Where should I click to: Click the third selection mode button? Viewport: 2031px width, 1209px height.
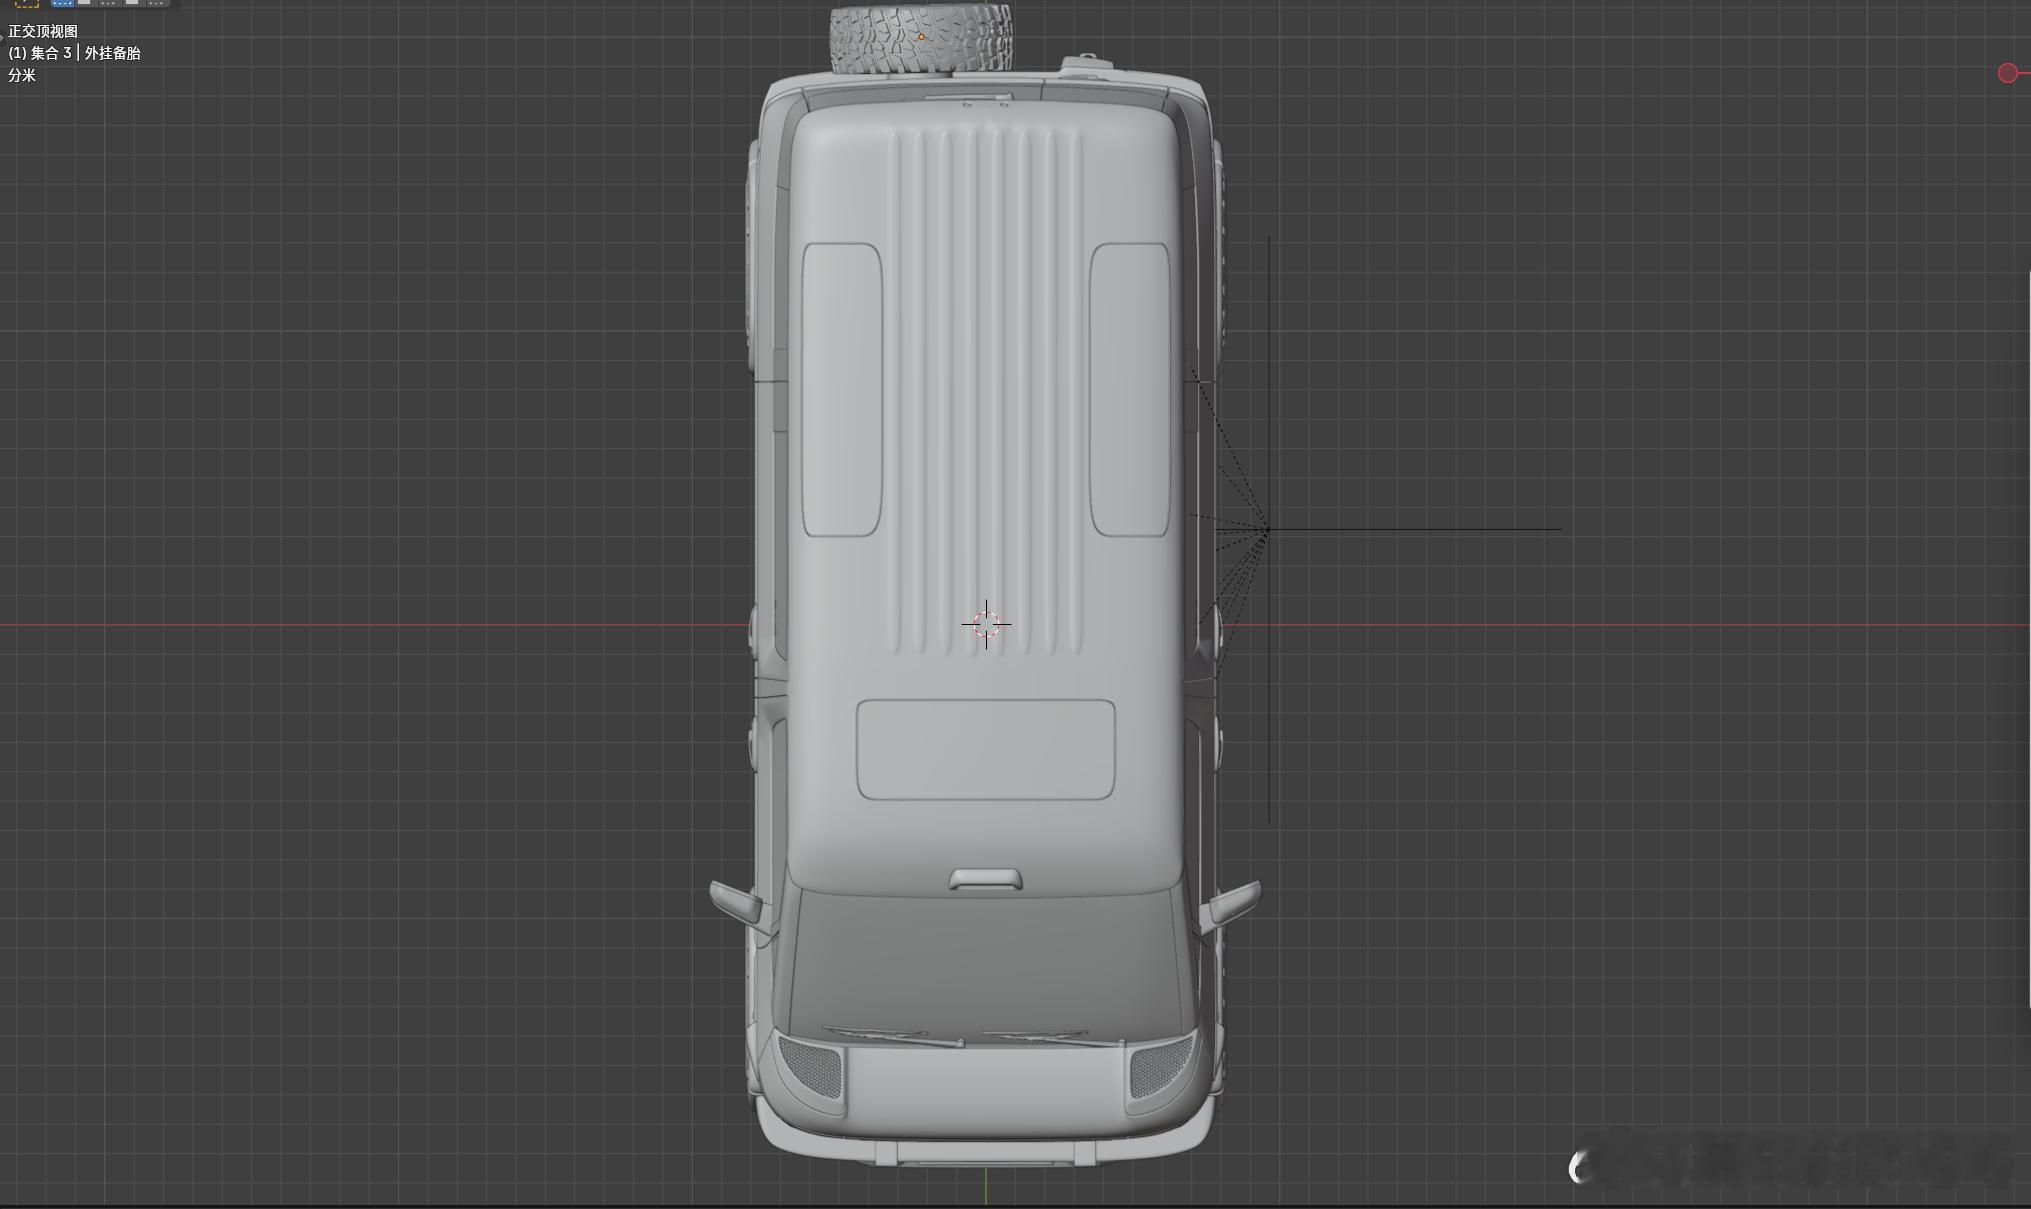[108, 3]
